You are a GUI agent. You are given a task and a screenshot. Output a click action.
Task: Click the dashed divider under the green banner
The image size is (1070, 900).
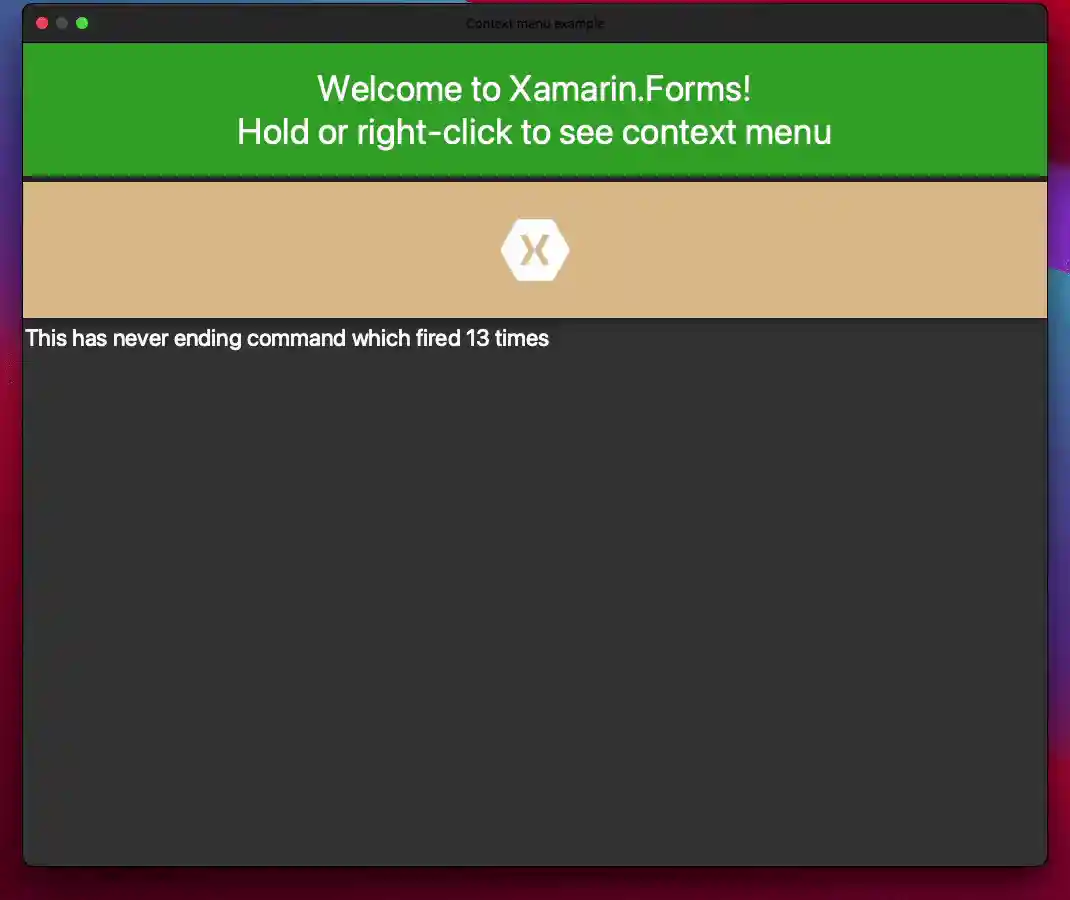[535, 177]
